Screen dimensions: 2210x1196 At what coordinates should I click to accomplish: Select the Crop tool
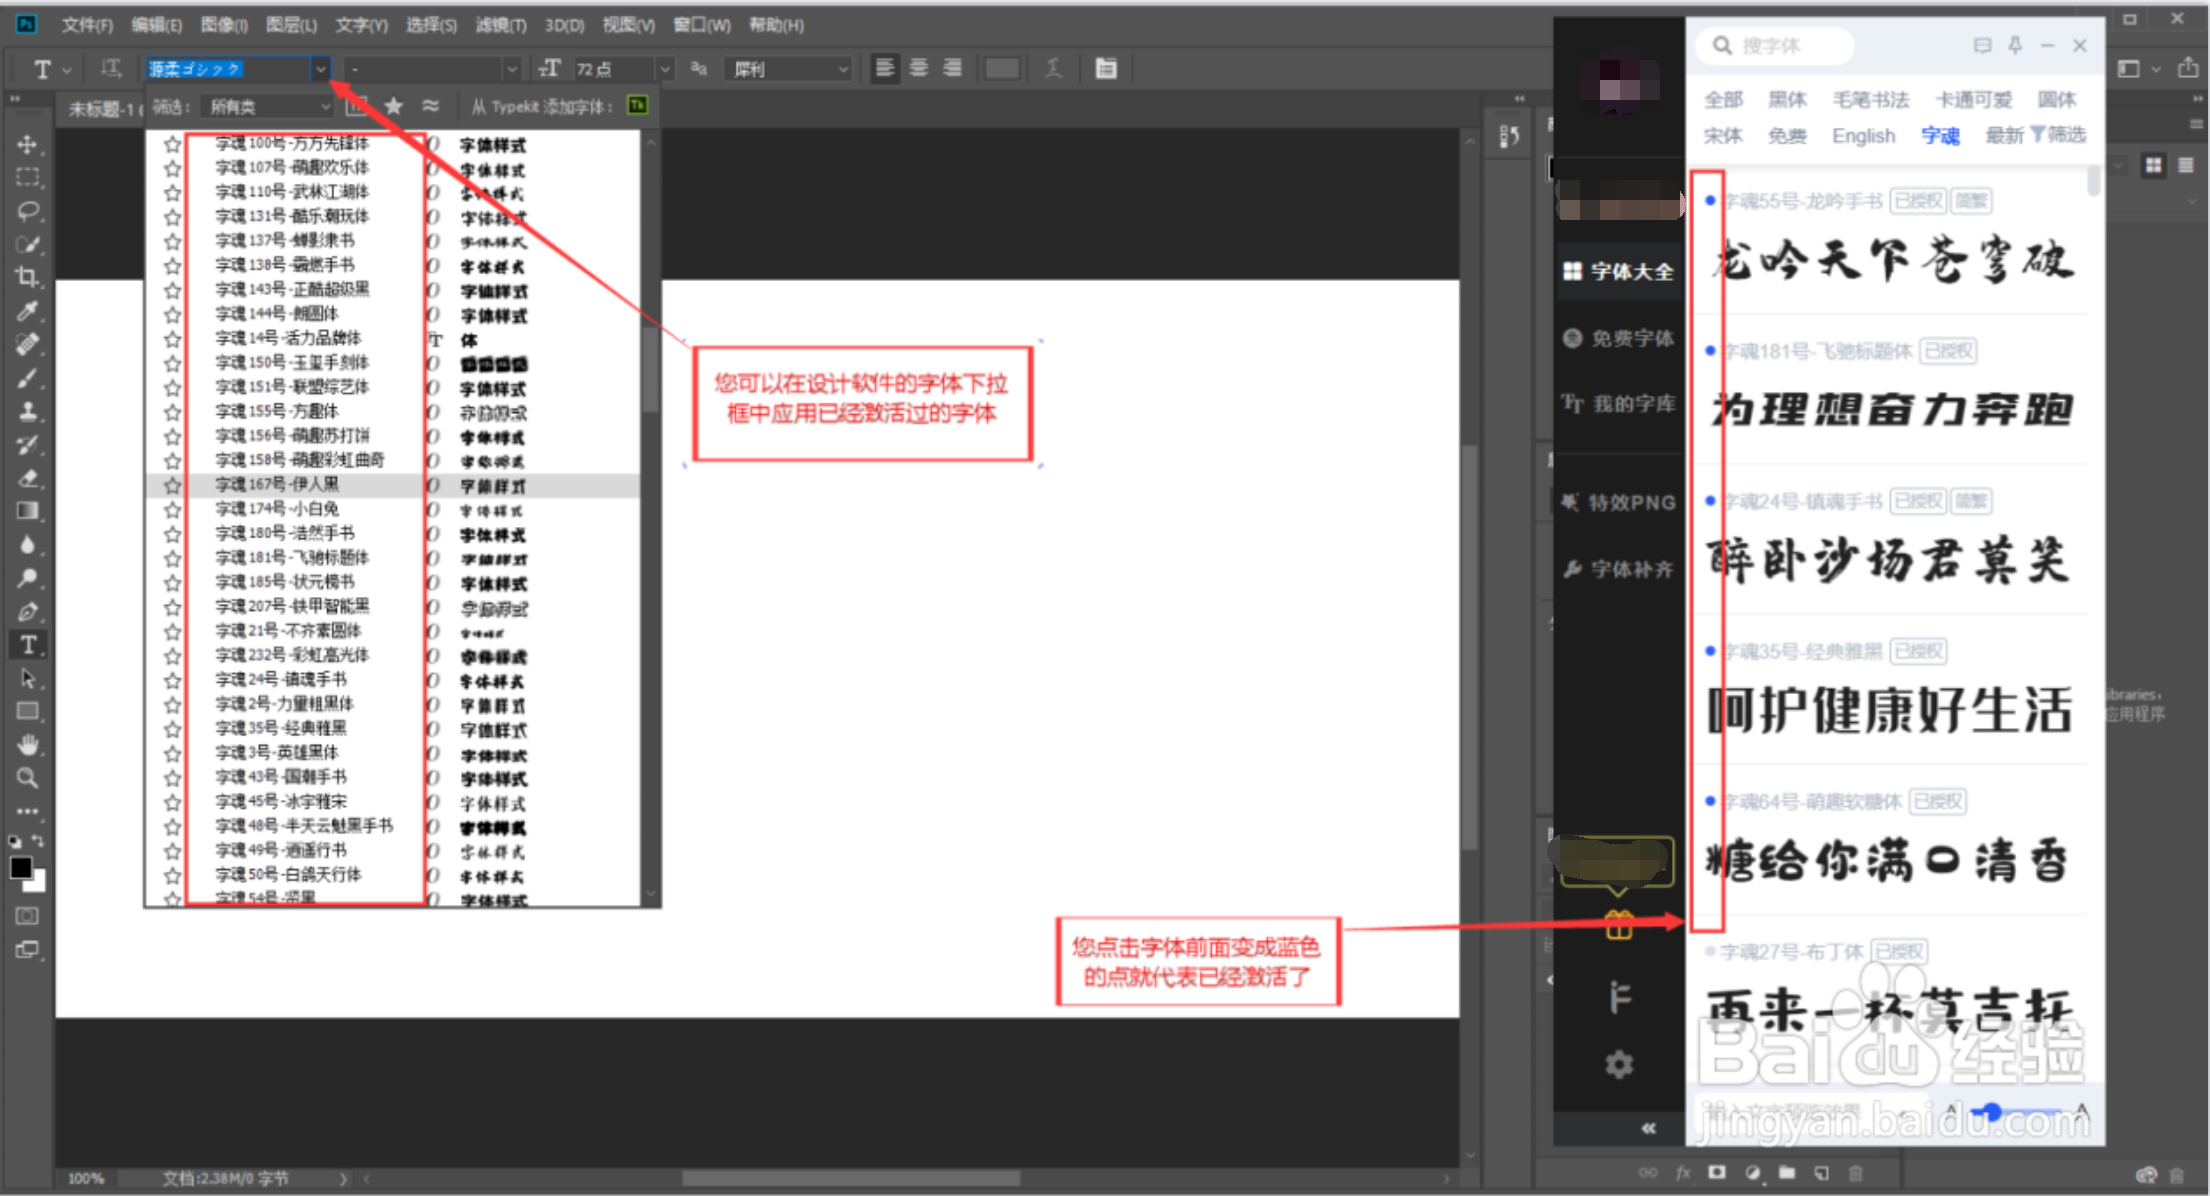click(27, 277)
